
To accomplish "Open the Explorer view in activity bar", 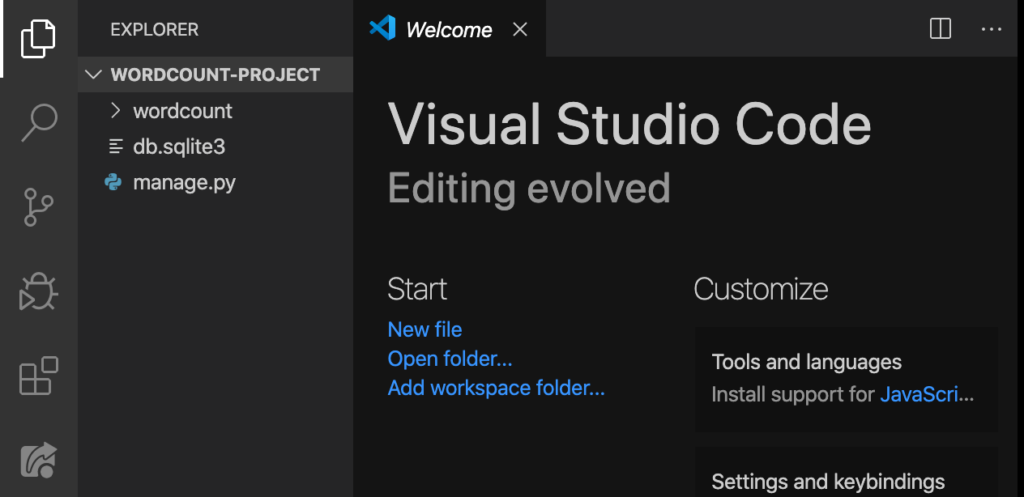I will [x=39, y=39].
